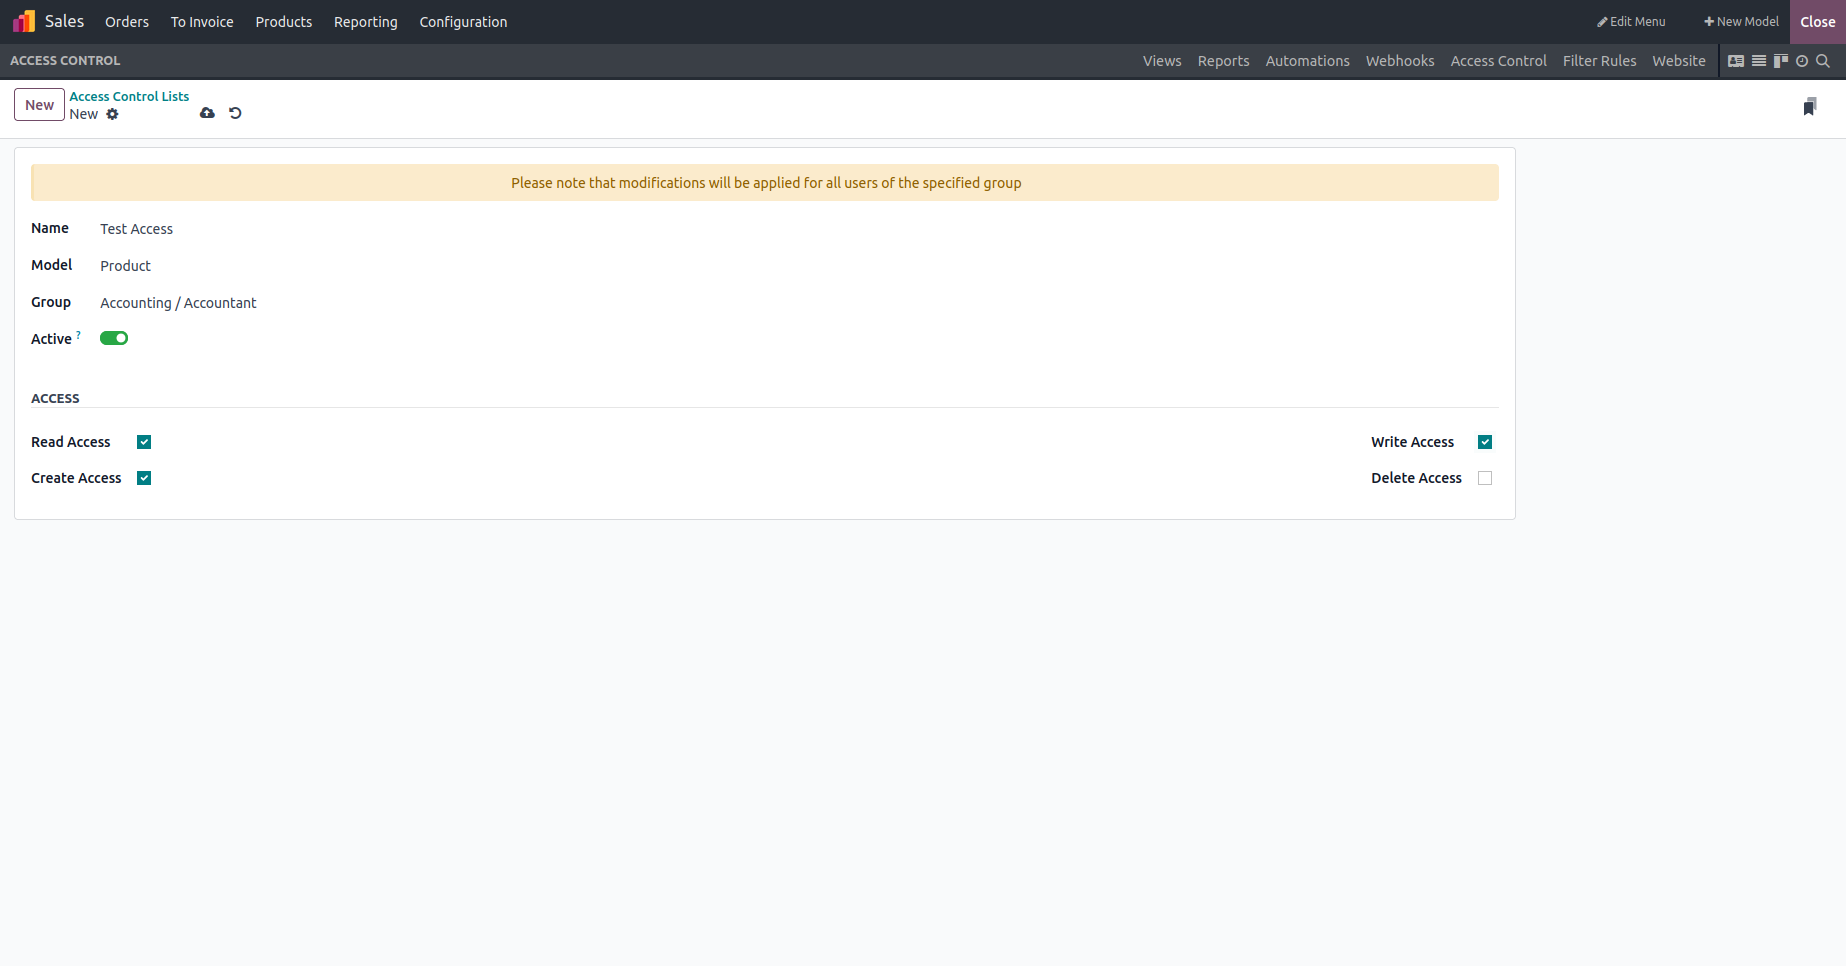The image size is (1846, 966).
Task: Click the search view magnifier icon
Action: coord(1823,61)
